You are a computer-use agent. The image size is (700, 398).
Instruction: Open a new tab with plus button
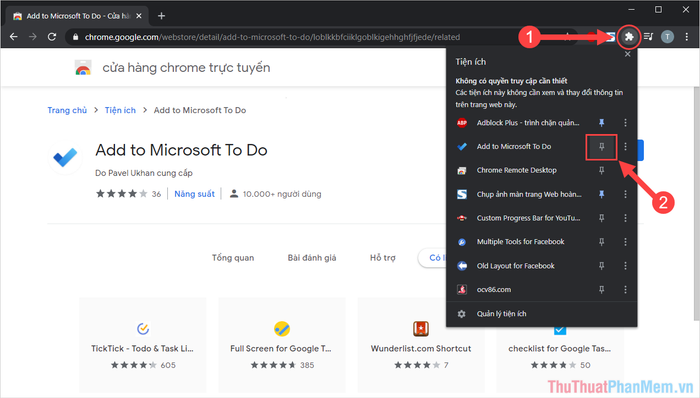coord(162,16)
